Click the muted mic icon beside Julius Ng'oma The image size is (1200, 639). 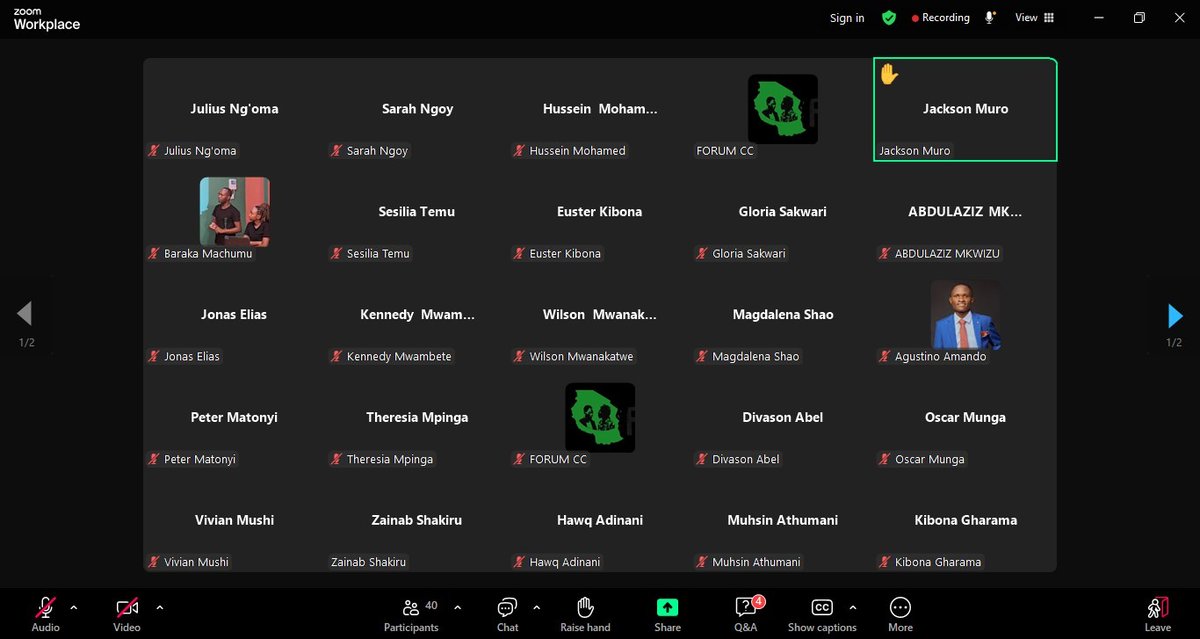click(154, 151)
